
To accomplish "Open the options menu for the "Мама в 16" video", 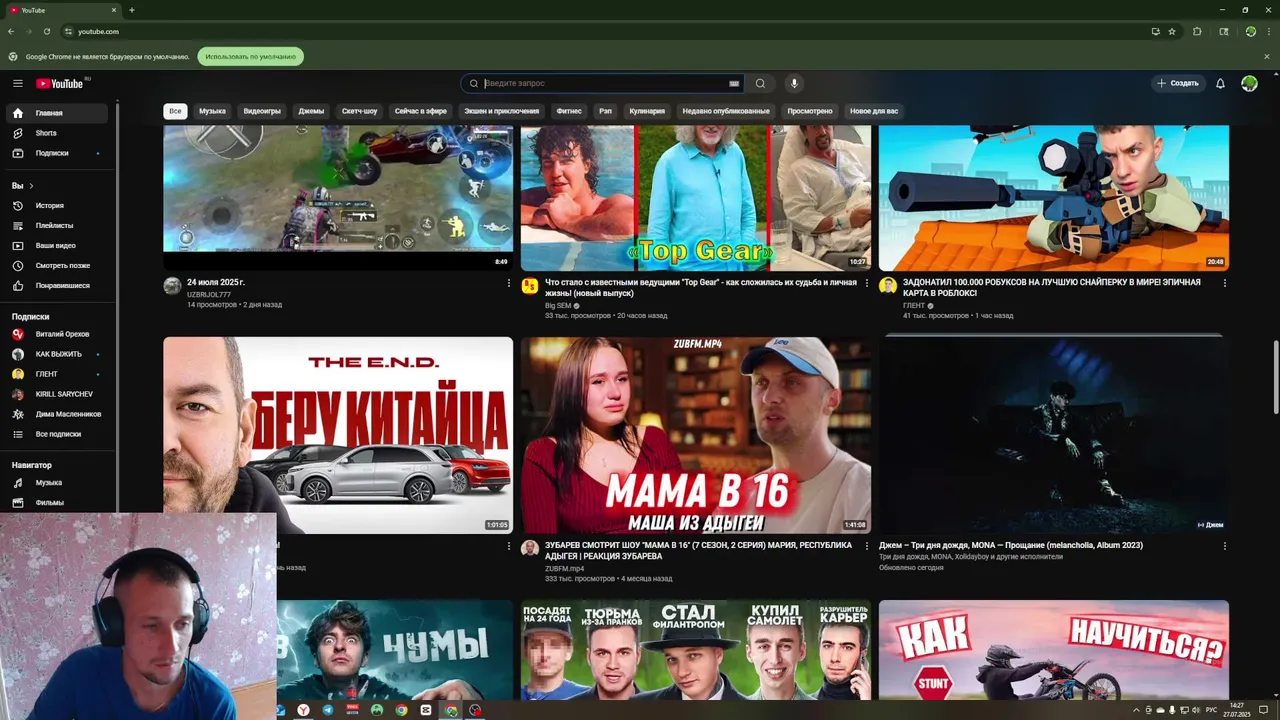I will (x=866, y=546).
